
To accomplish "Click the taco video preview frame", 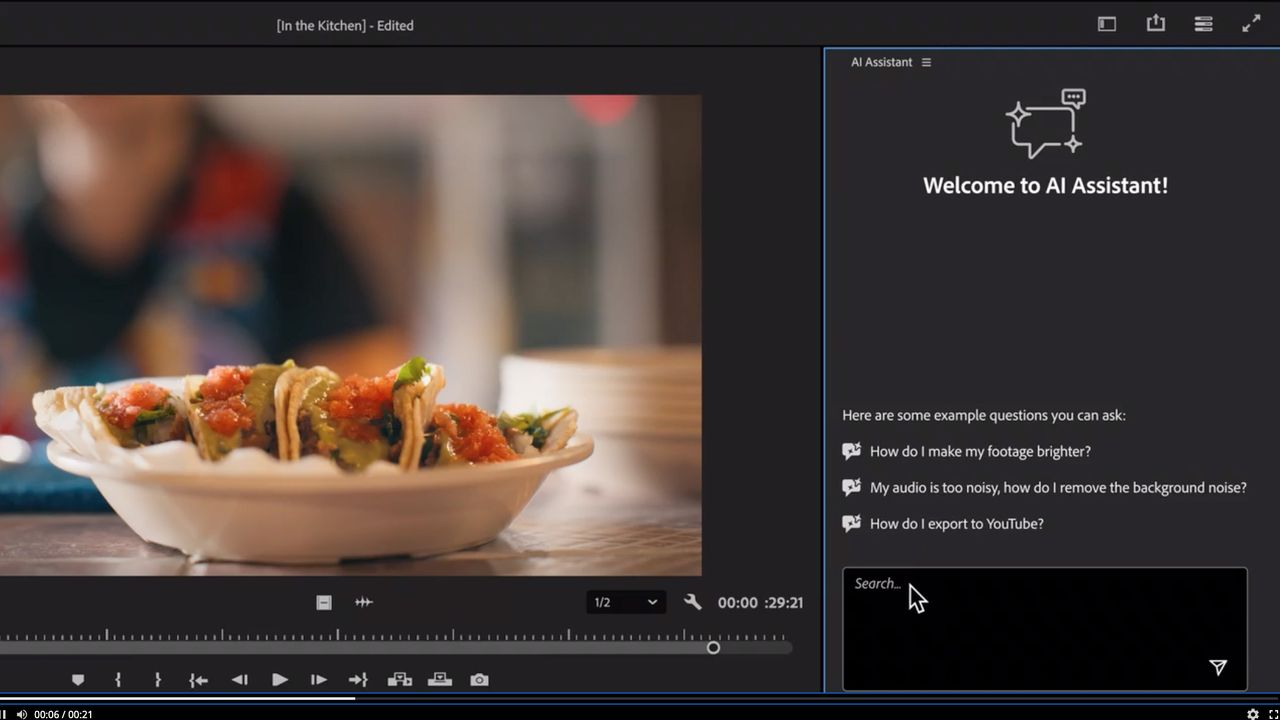I will [x=350, y=335].
